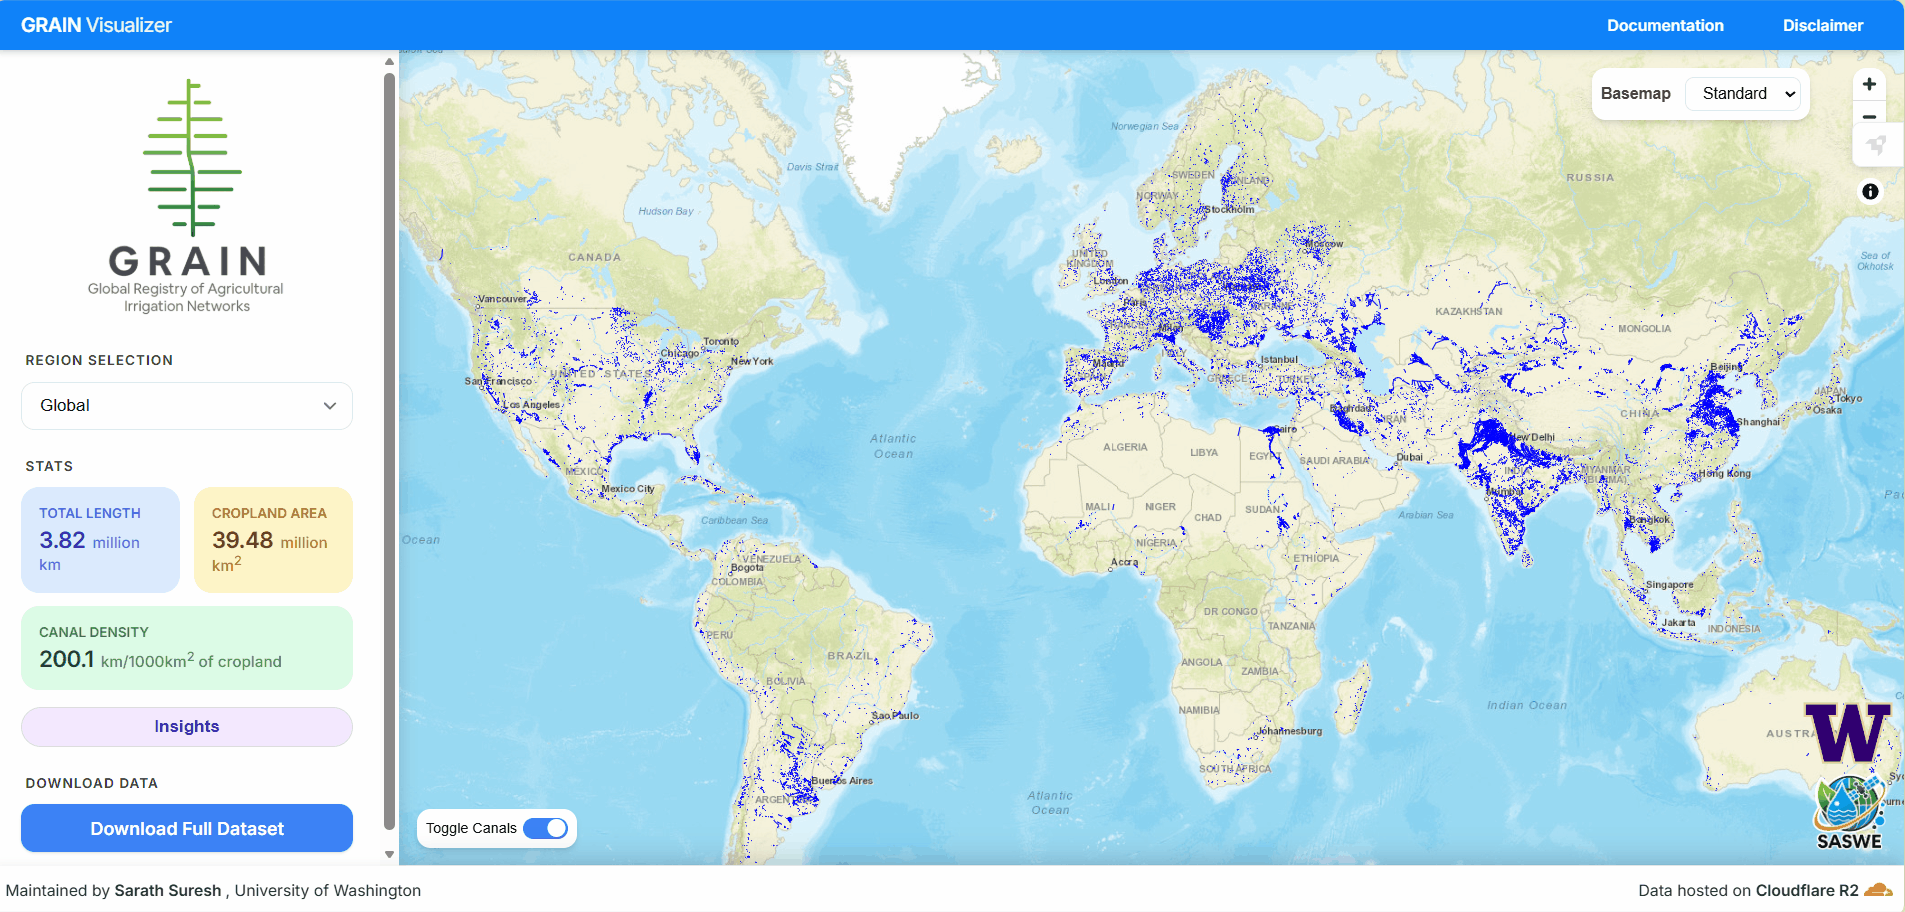1905x912 pixels.
Task: Disable the Toggle Canals switch
Action: tap(548, 828)
